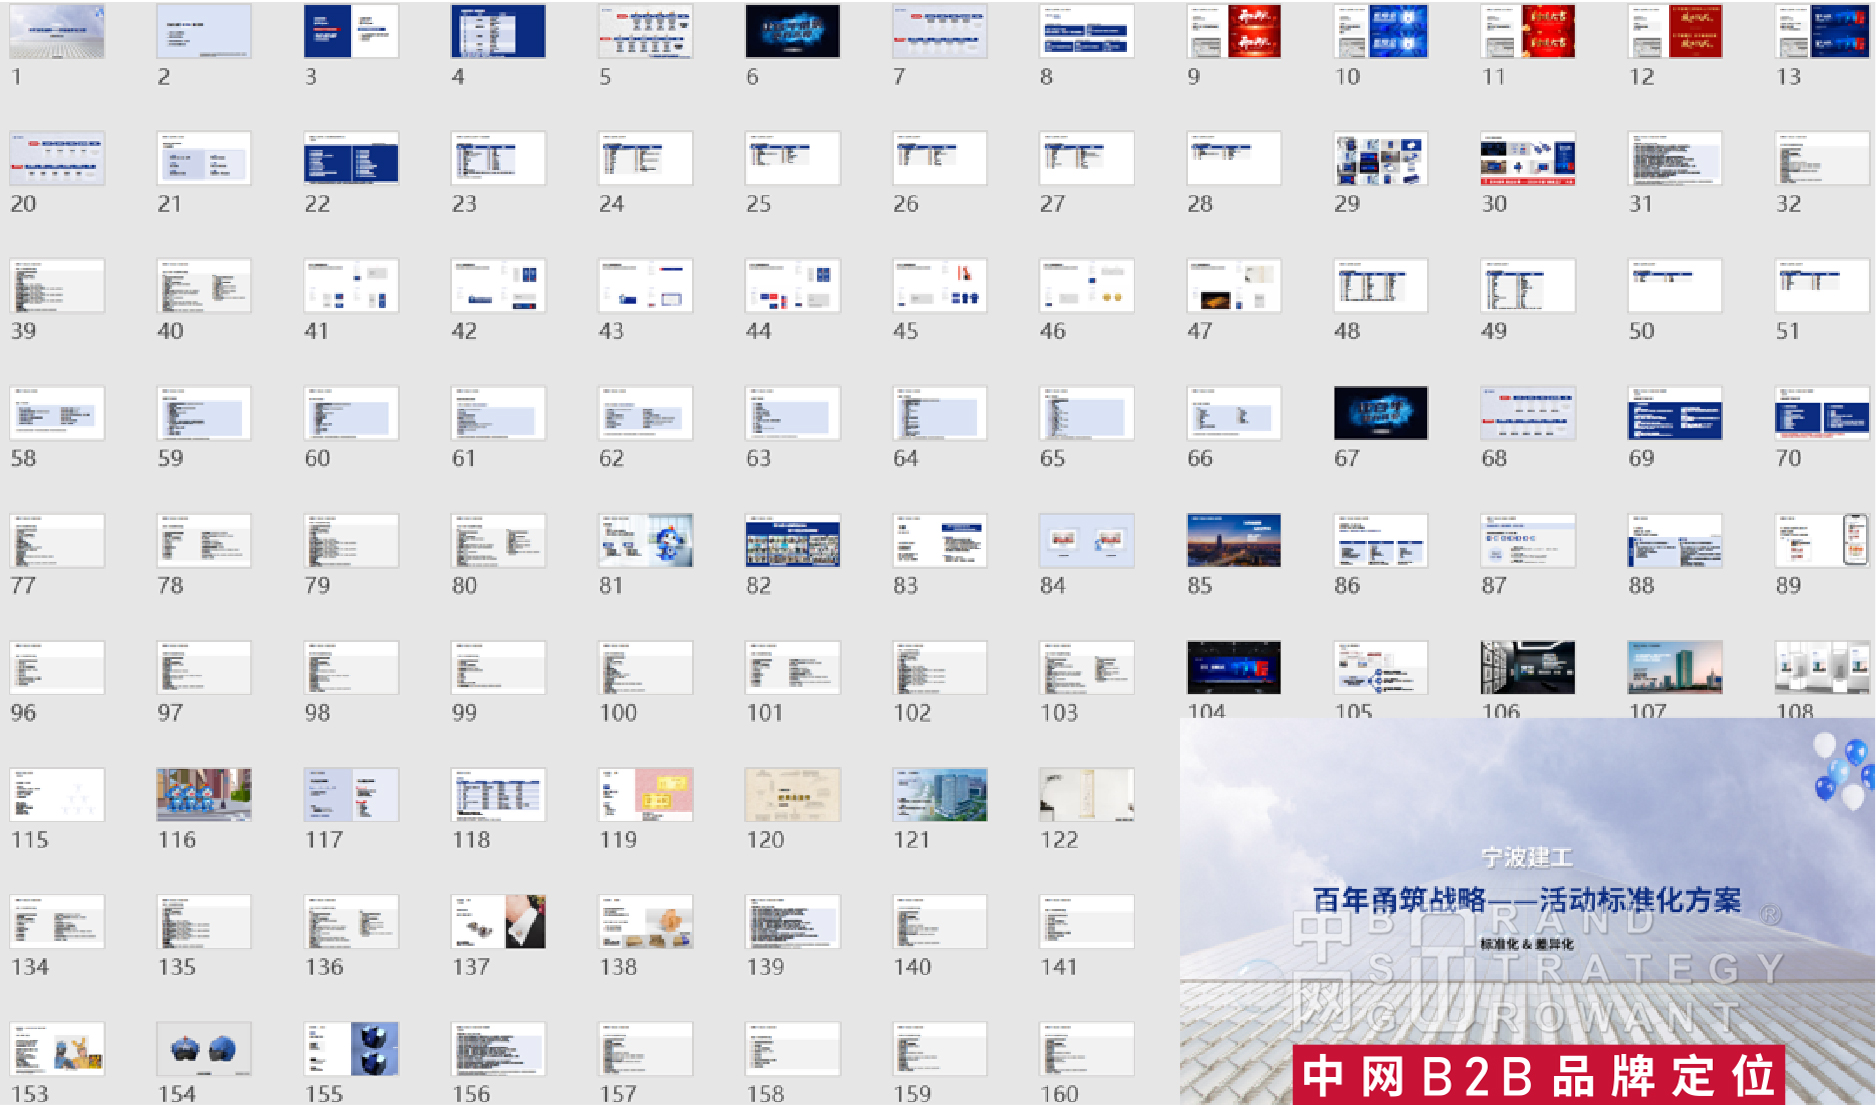Viewport: 1876px width, 1105px height.
Task: Select slide 119 pink and yellow thumbnail
Action: (x=645, y=794)
